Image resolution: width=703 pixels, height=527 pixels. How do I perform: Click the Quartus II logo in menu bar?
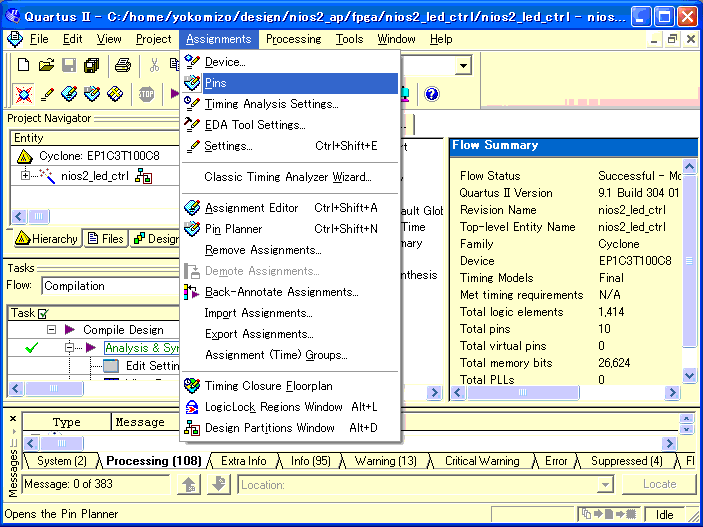14,39
